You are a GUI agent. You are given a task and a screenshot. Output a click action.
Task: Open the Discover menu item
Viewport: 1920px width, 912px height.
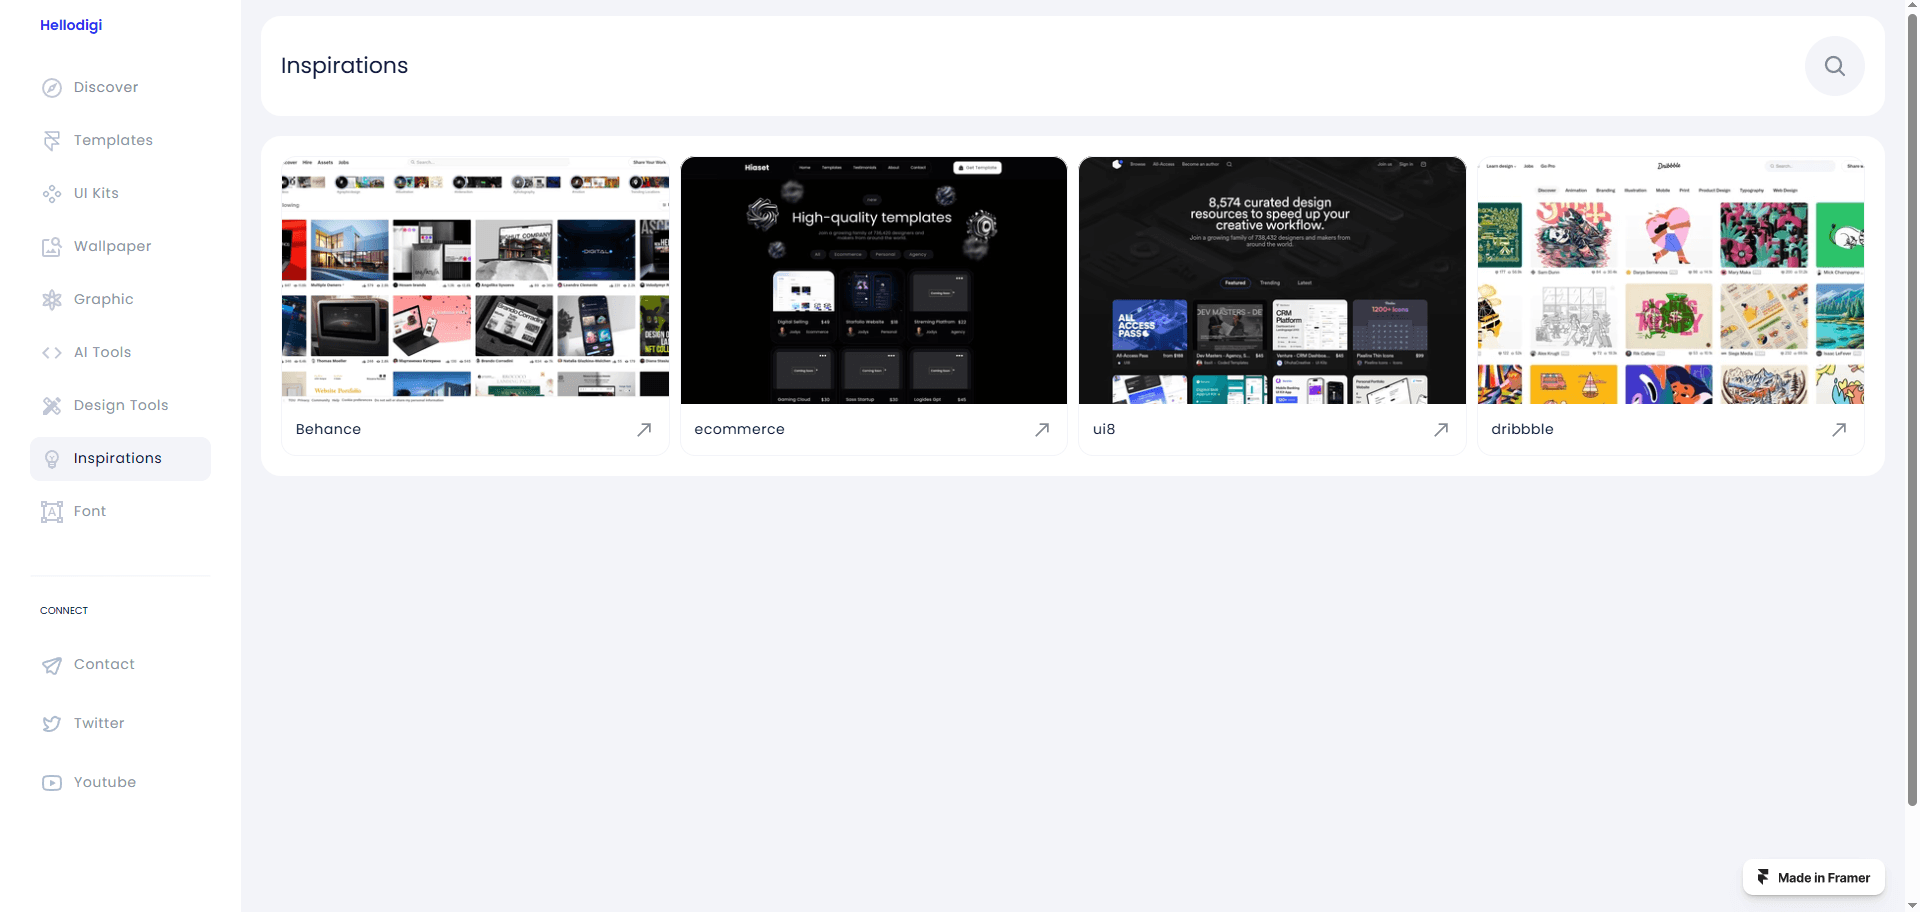point(120,88)
